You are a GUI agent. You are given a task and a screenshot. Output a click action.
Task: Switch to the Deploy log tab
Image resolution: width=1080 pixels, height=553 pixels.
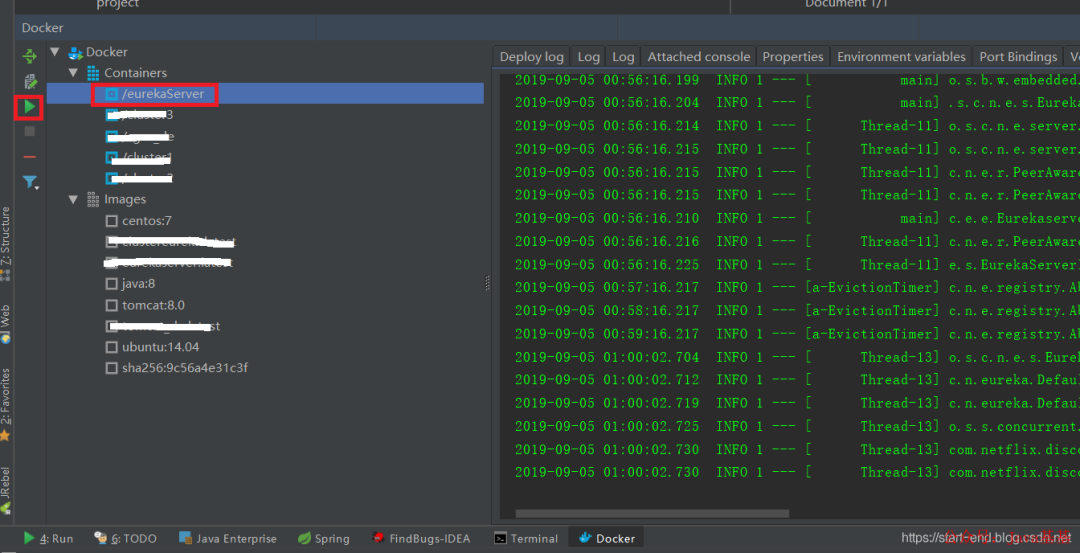(x=531, y=56)
